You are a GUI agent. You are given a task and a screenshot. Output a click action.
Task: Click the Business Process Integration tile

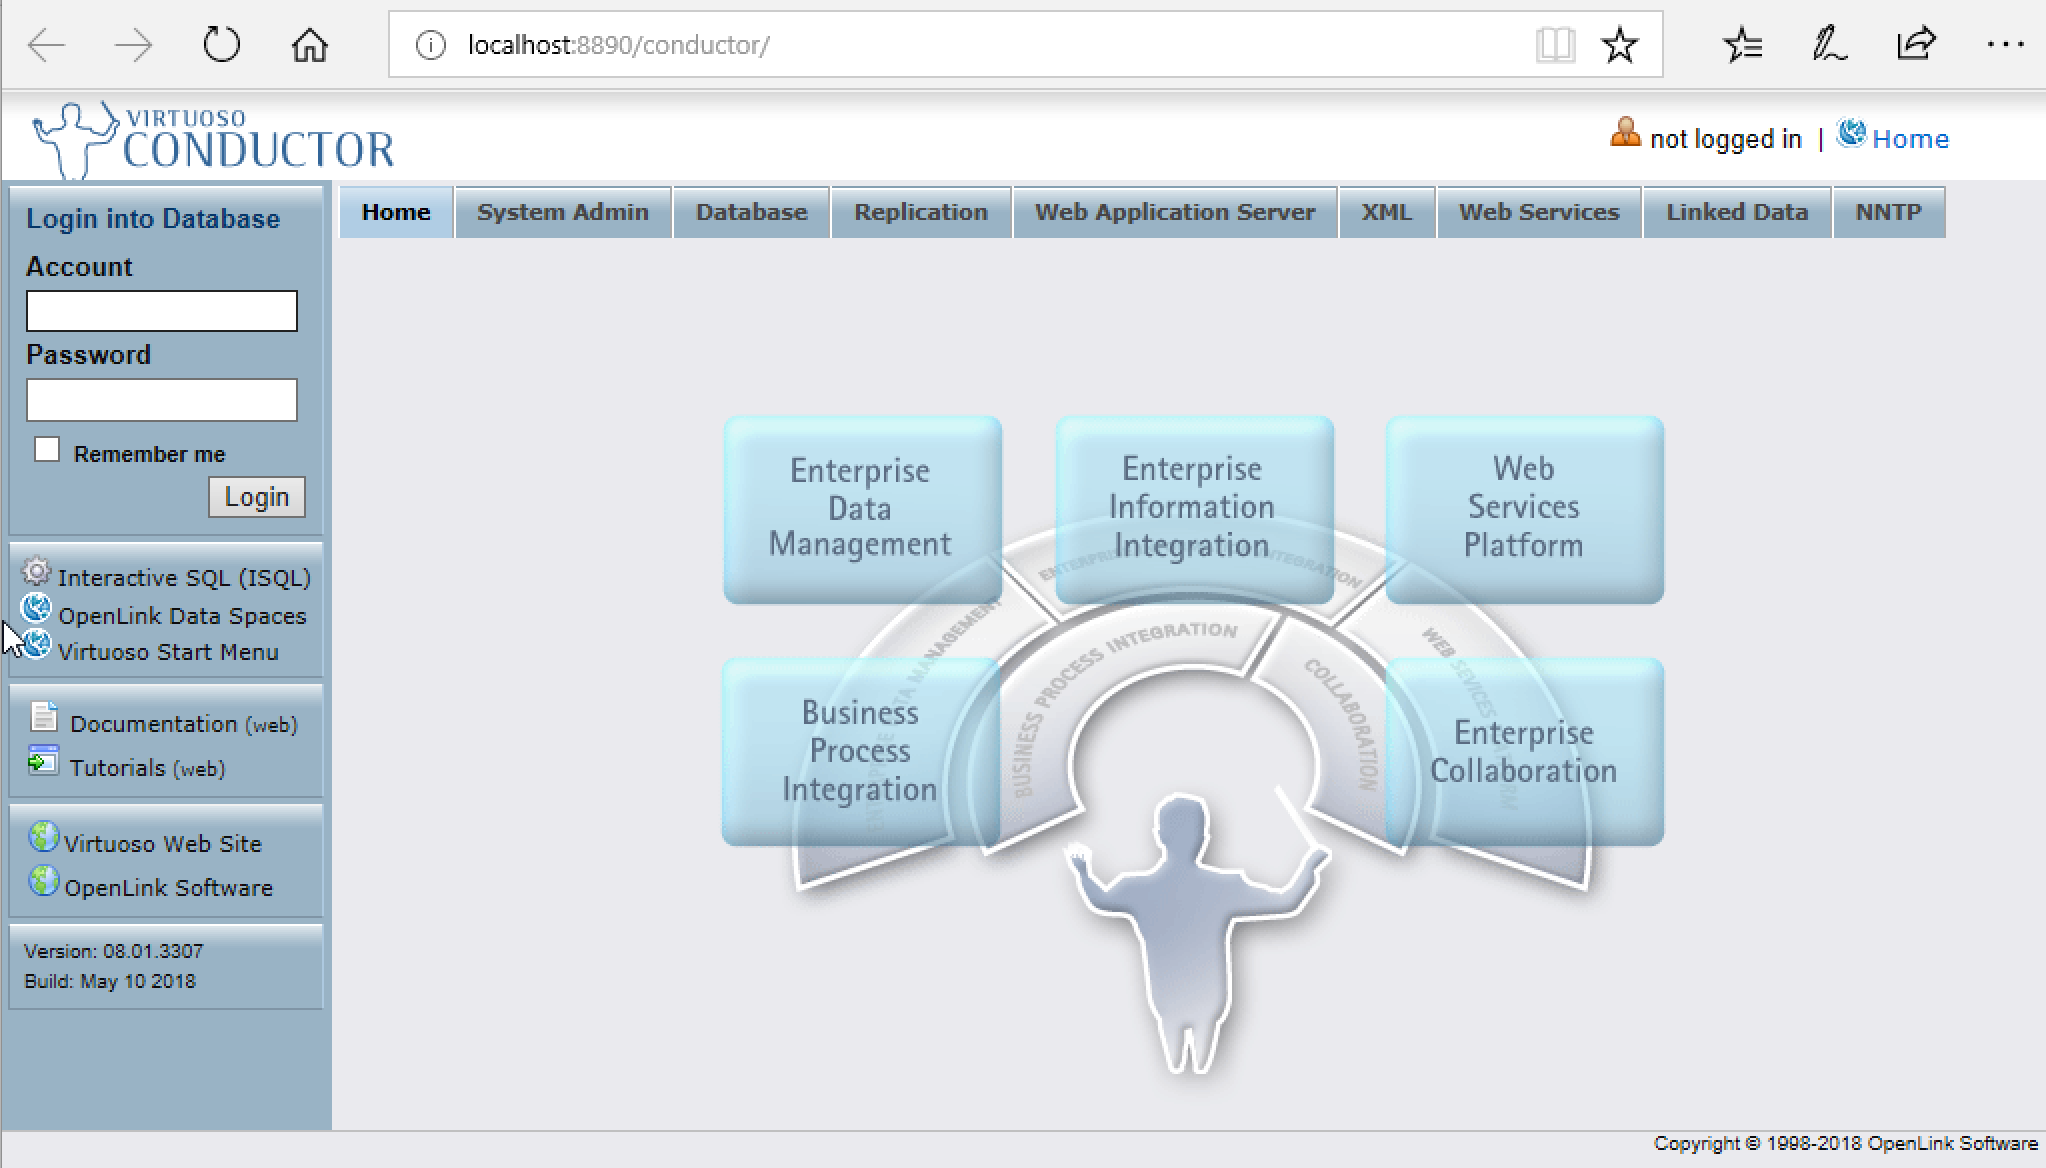point(860,752)
